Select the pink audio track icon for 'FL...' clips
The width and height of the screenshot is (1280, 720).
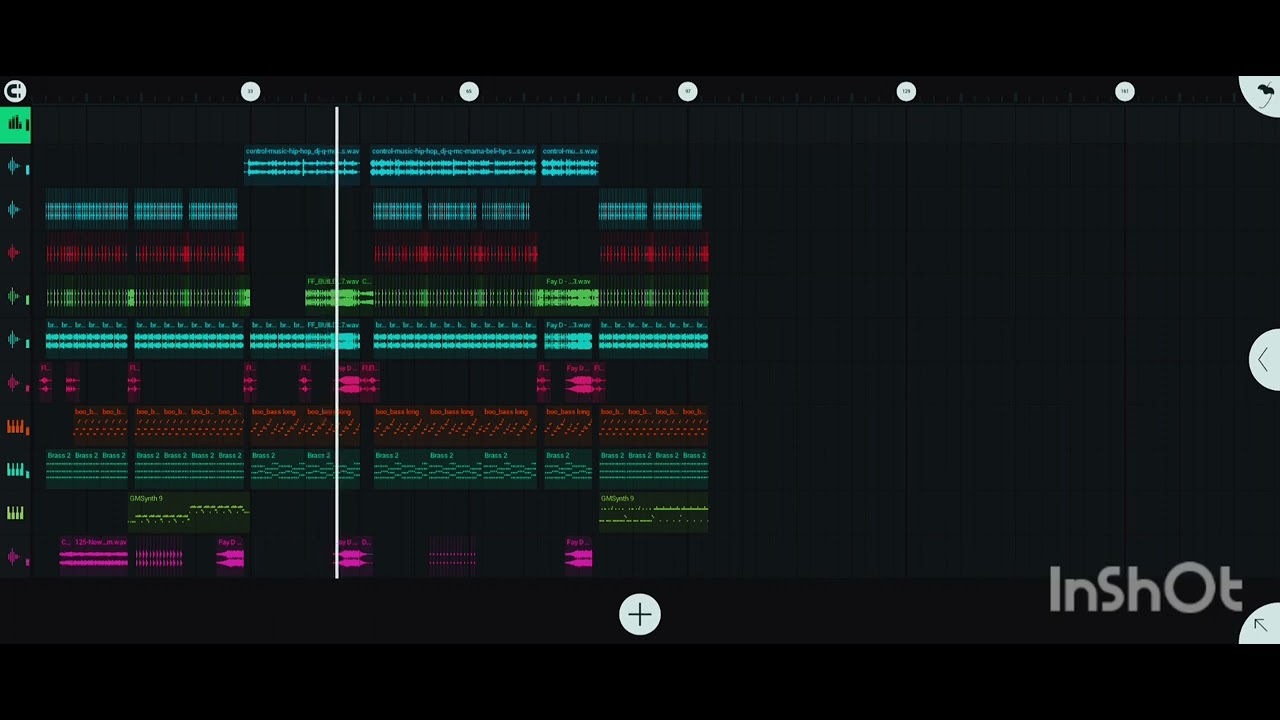click(15, 383)
